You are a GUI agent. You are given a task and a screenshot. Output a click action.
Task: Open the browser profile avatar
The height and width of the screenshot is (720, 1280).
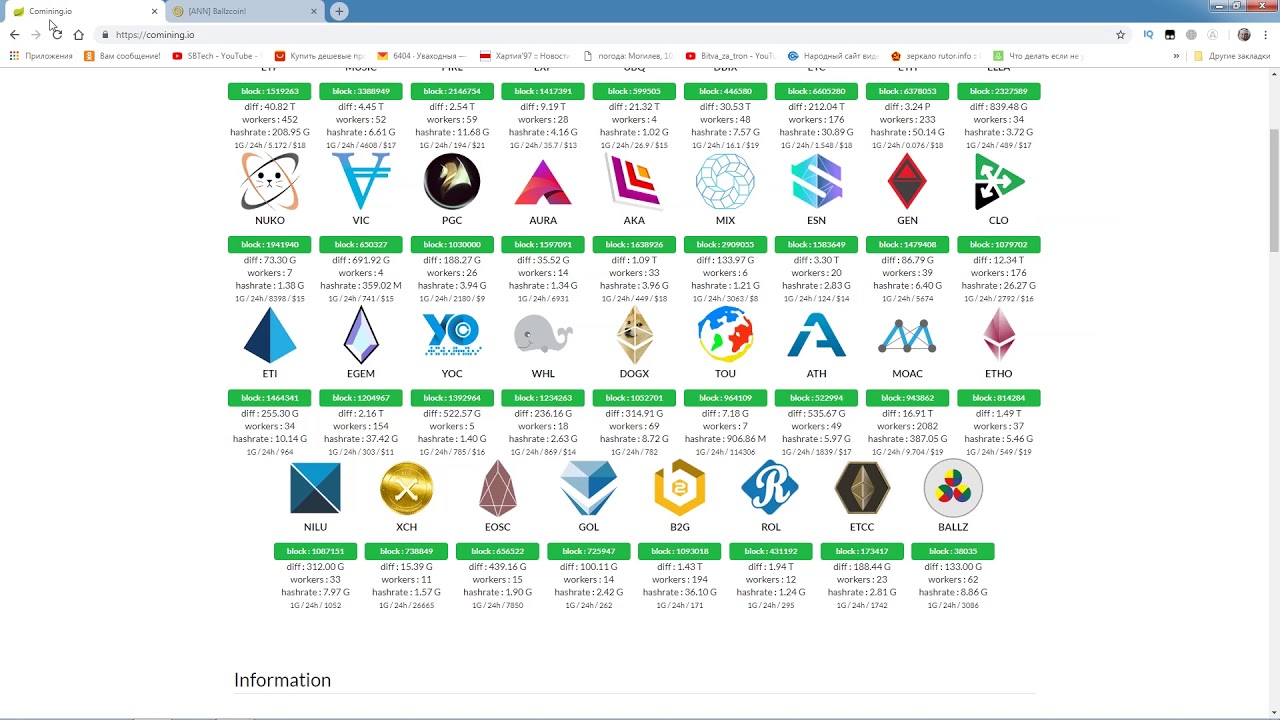click(x=1244, y=34)
